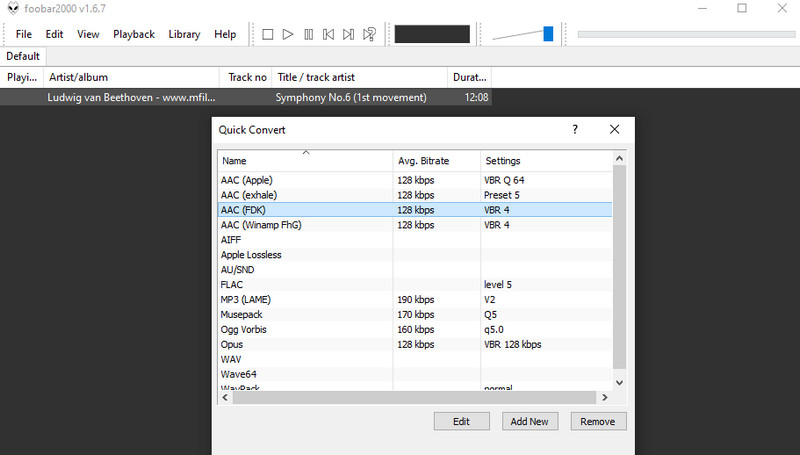The height and width of the screenshot is (455, 800).
Task: Click the volume slider handle
Action: pyautogui.click(x=548, y=34)
